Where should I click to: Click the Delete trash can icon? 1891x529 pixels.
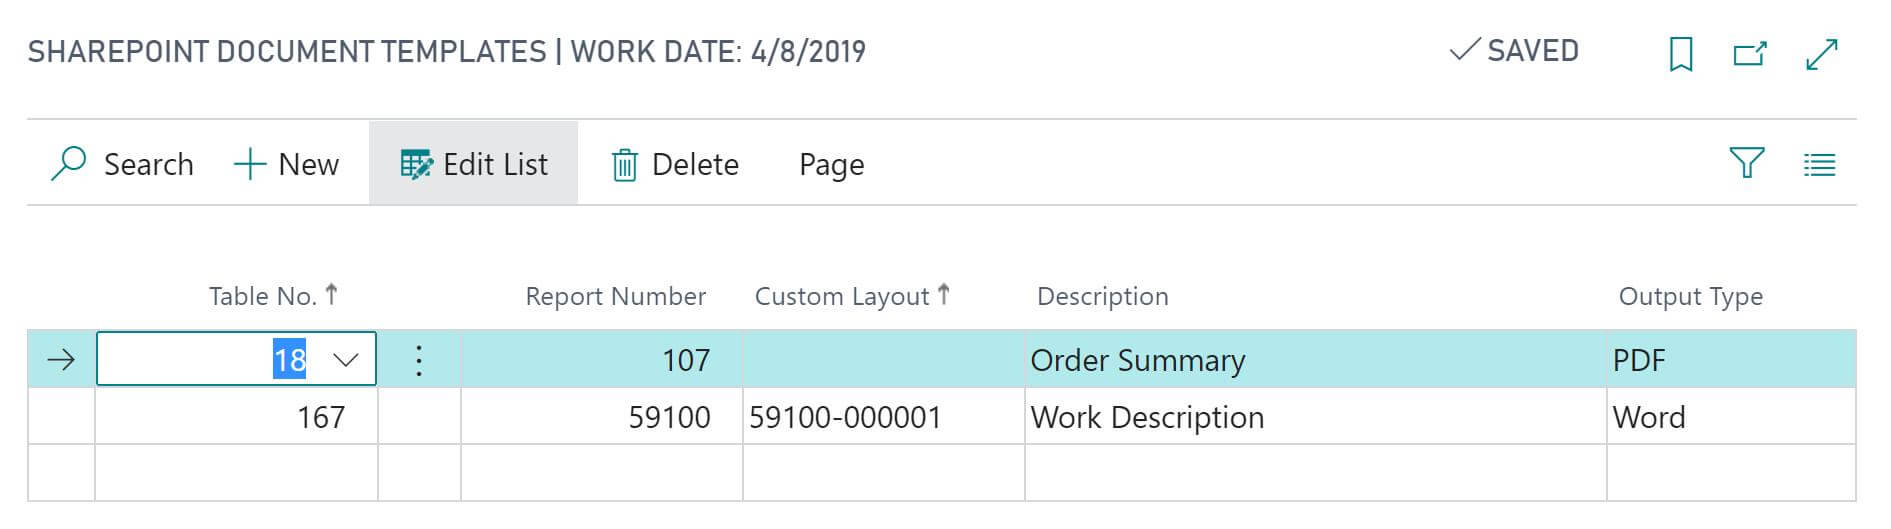coord(624,165)
